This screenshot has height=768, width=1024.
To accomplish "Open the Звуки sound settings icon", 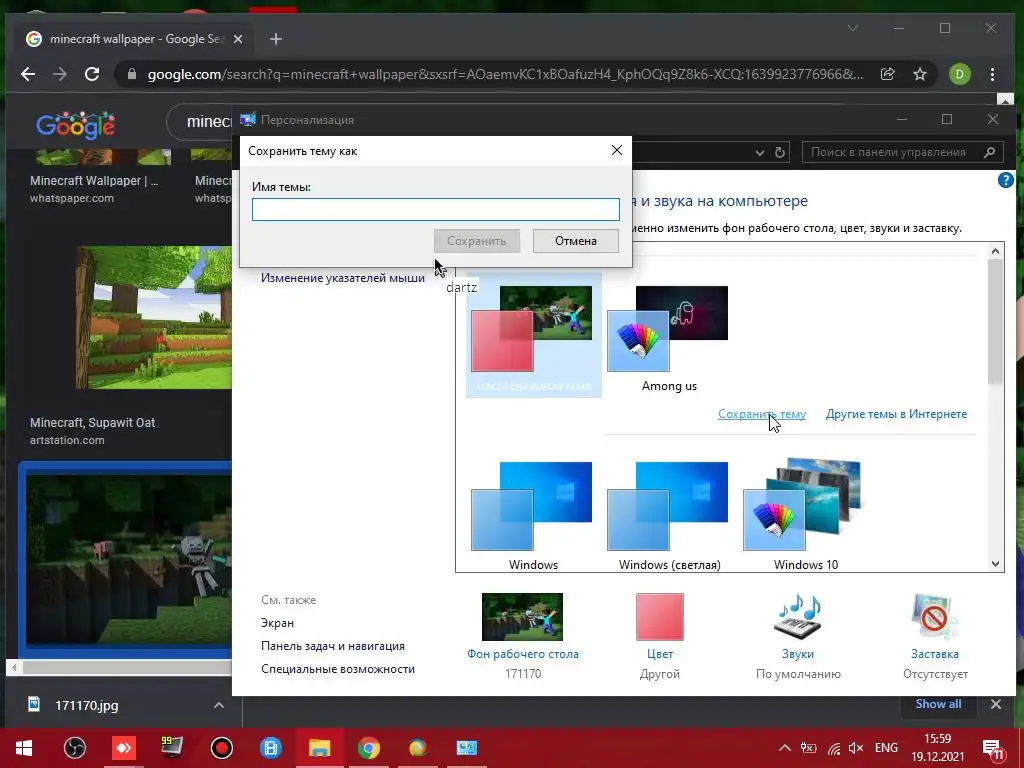I will click(x=797, y=617).
